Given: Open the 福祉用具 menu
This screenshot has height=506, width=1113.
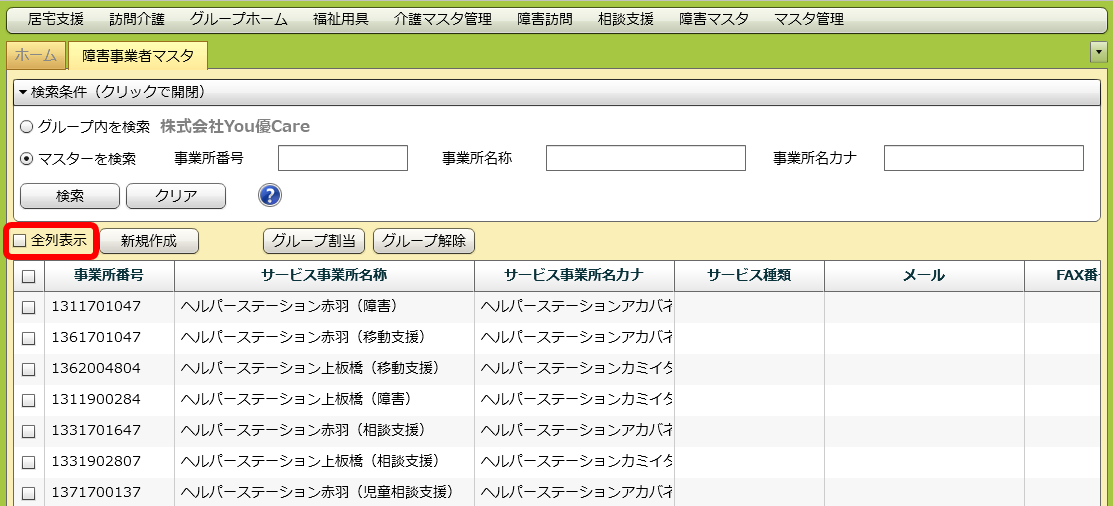Looking at the screenshot, I should pyautogui.click(x=341, y=19).
